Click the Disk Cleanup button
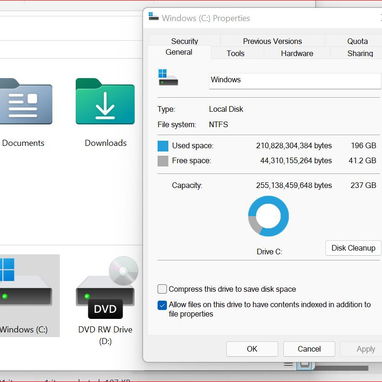The width and height of the screenshot is (382, 382). point(353,248)
